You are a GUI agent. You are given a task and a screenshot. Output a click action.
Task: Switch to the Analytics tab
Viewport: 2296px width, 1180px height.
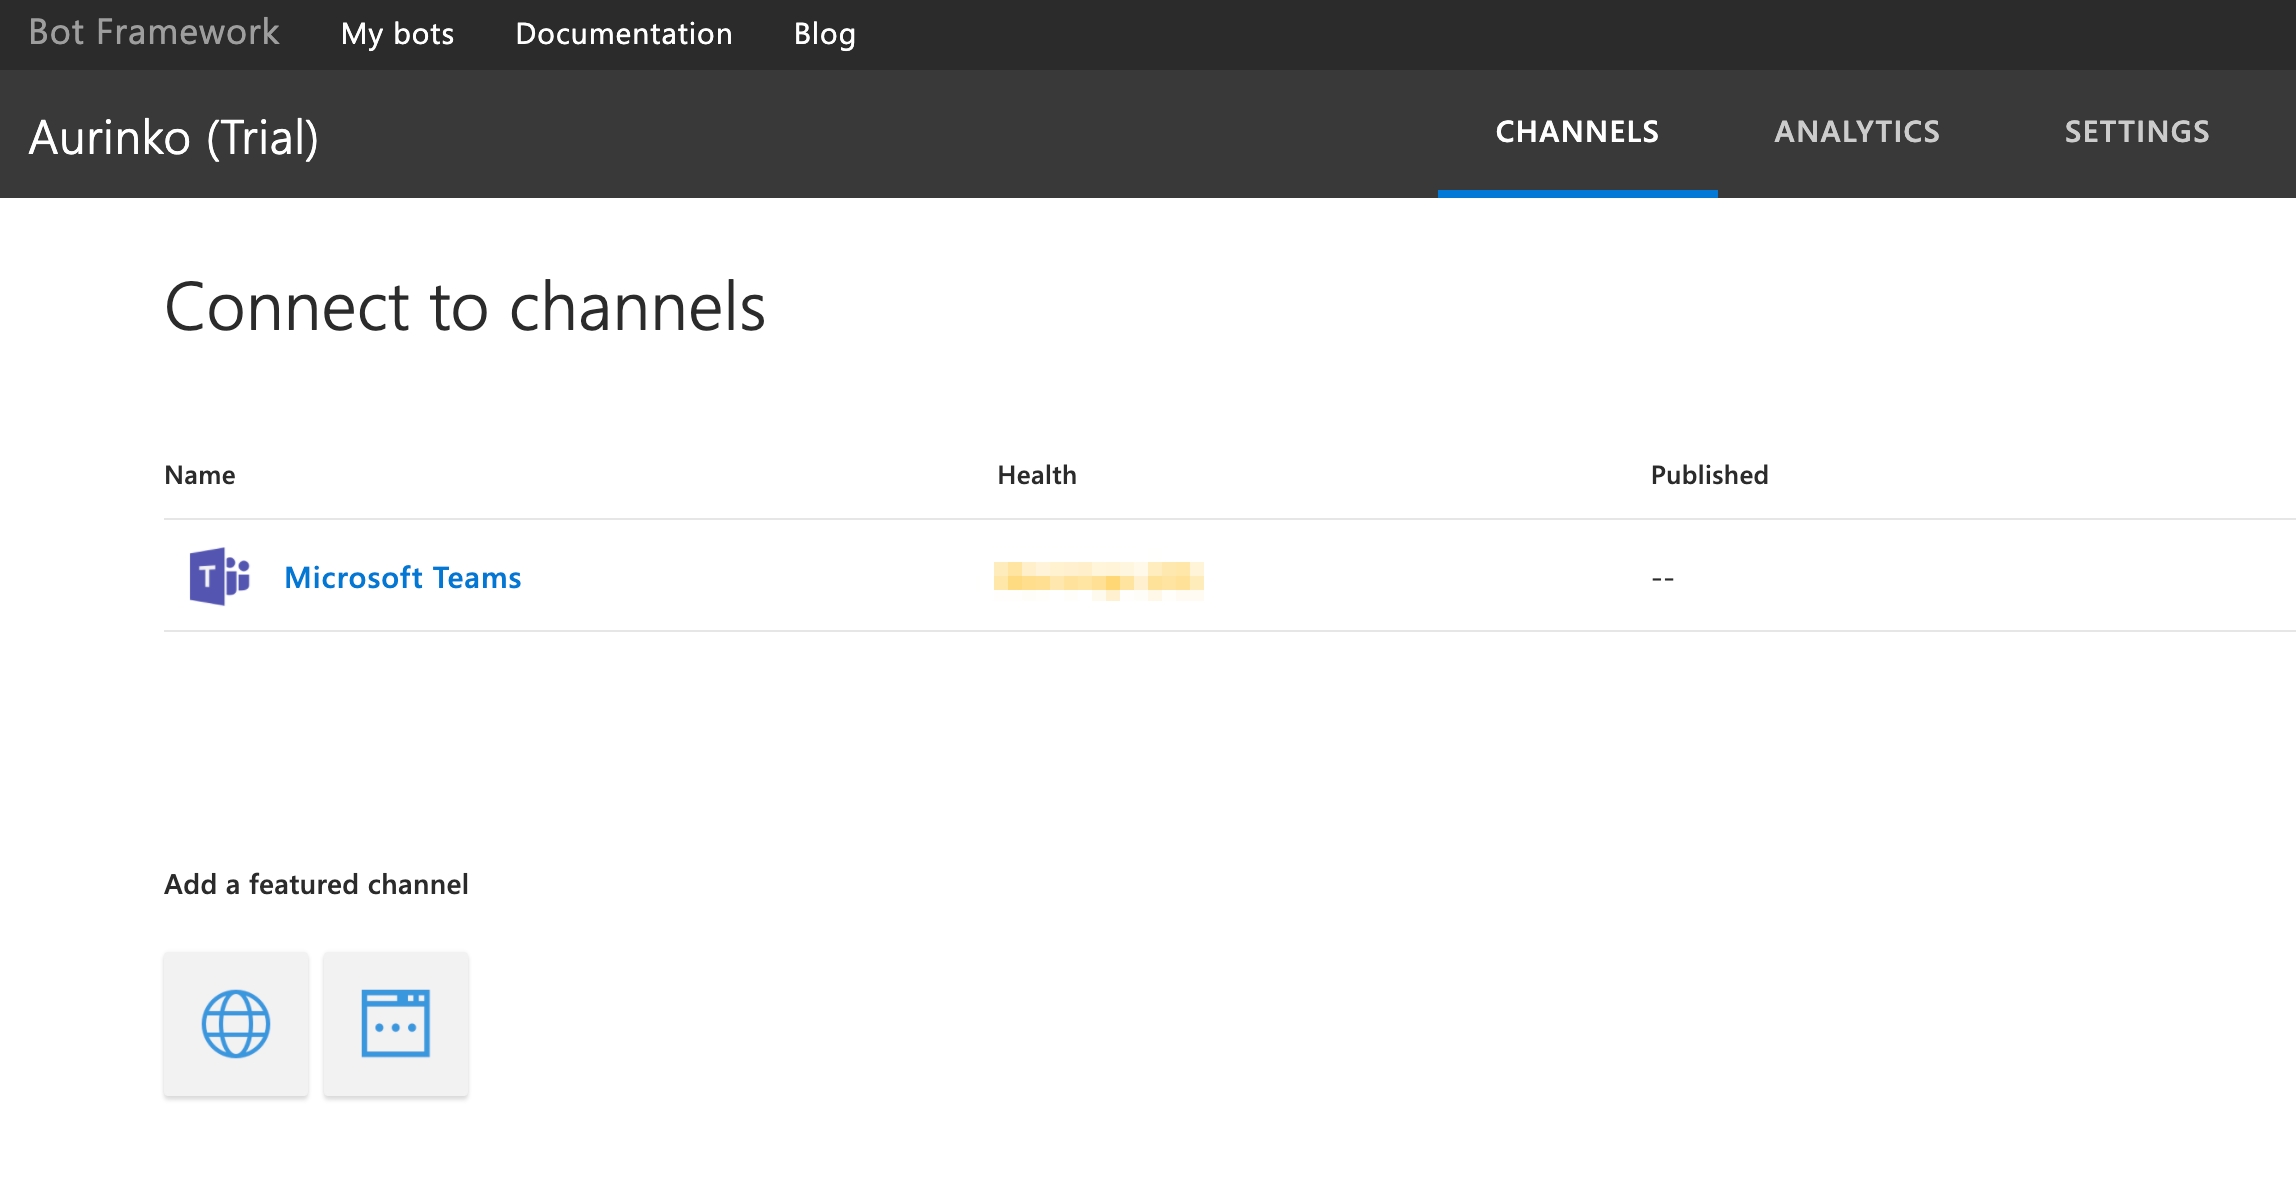(x=1857, y=132)
